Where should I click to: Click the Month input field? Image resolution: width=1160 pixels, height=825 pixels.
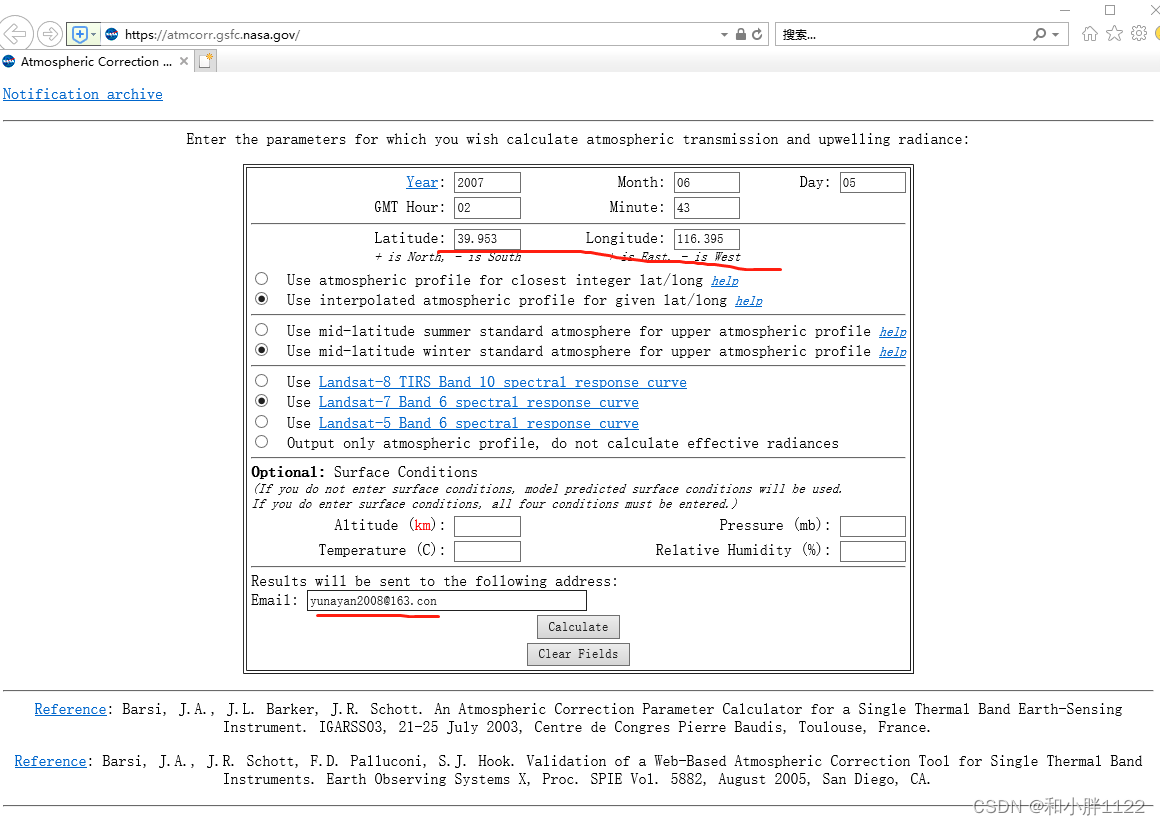(x=707, y=182)
